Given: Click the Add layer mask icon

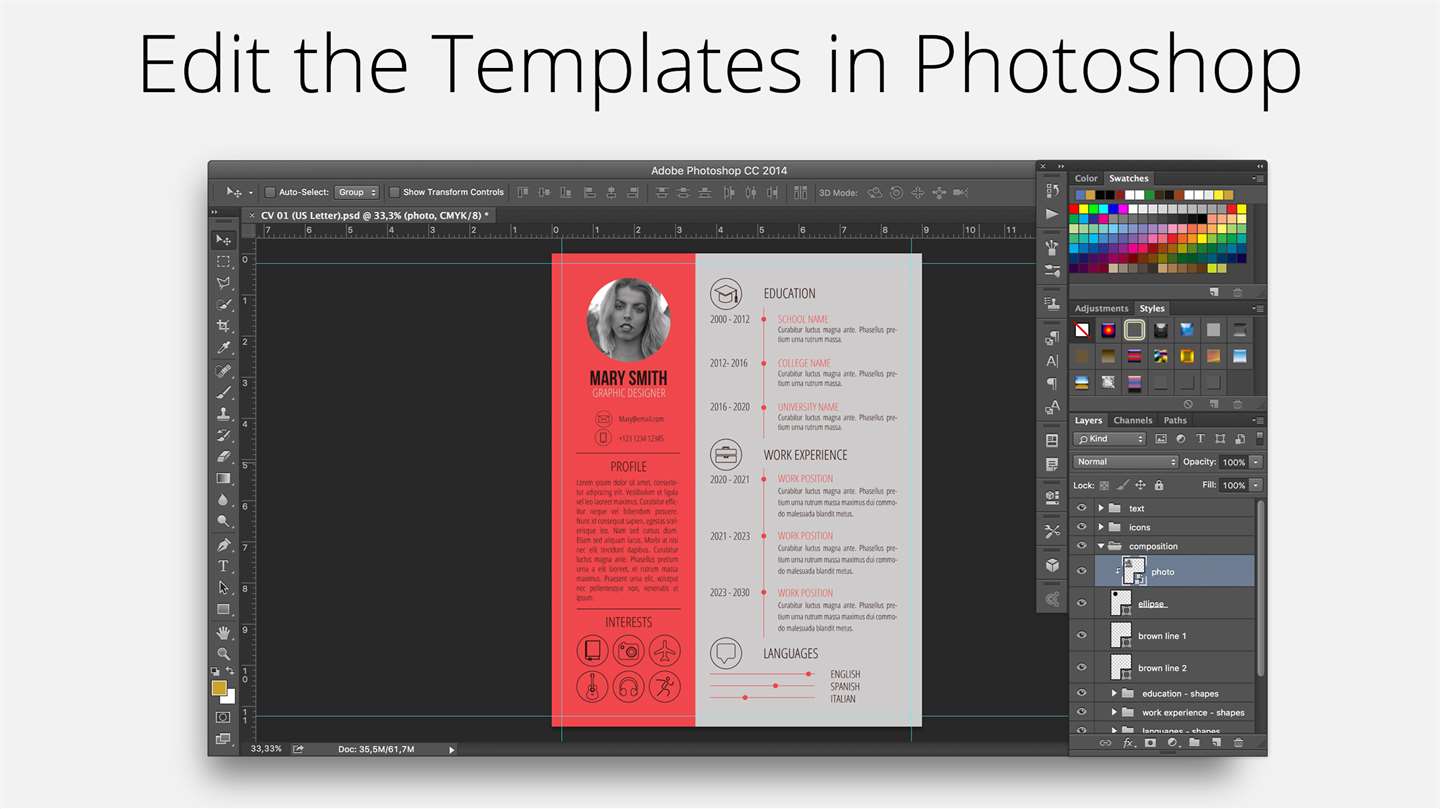Looking at the screenshot, I should coord(1150,743).
